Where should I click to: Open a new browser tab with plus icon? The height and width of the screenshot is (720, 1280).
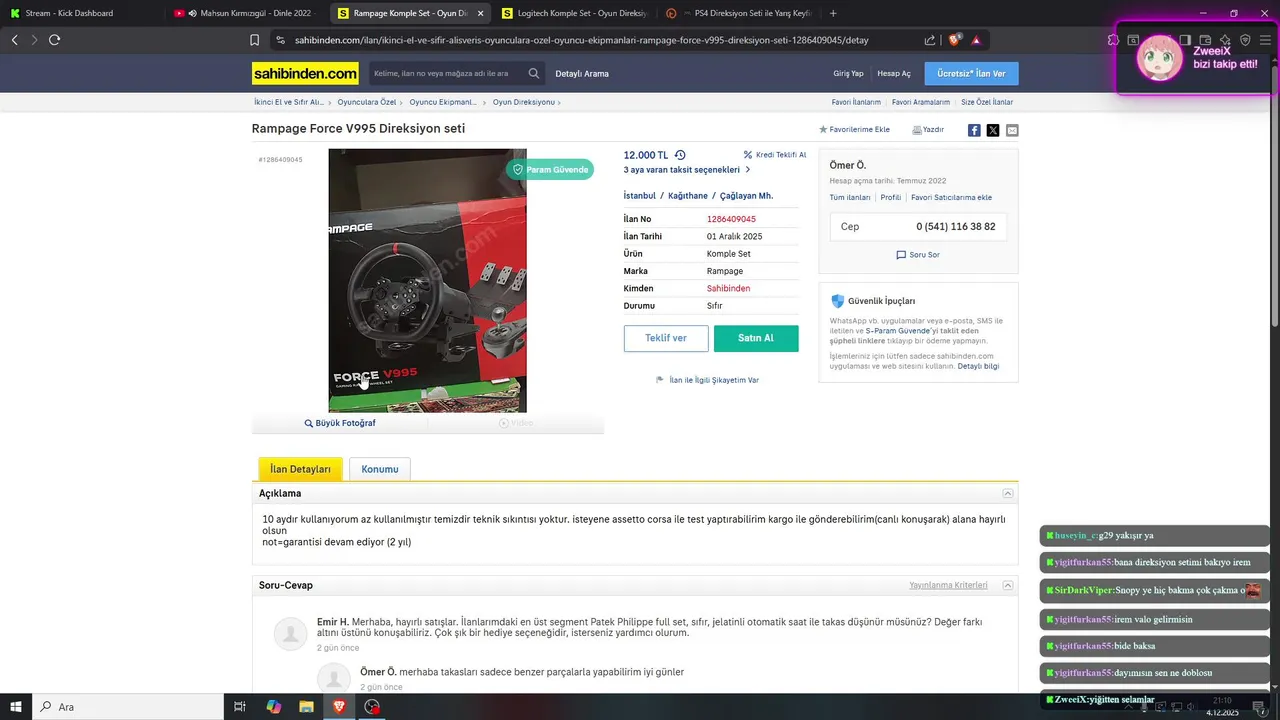833,13
